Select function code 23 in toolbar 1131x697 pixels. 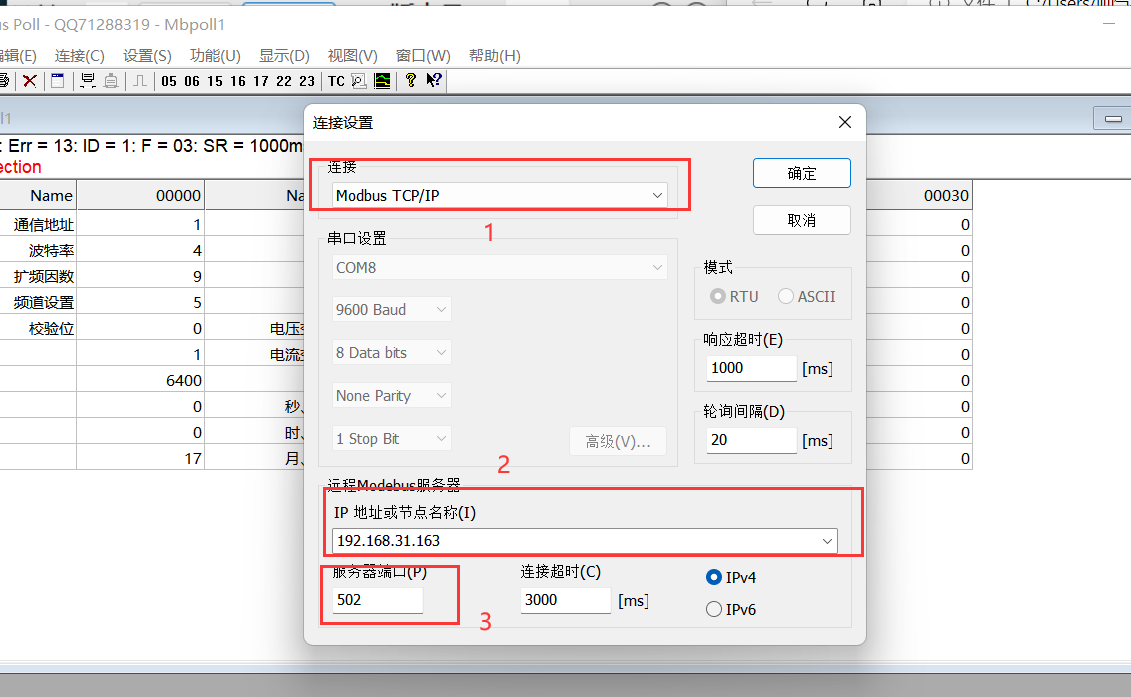pyautogui.click(x=306, y=81)
